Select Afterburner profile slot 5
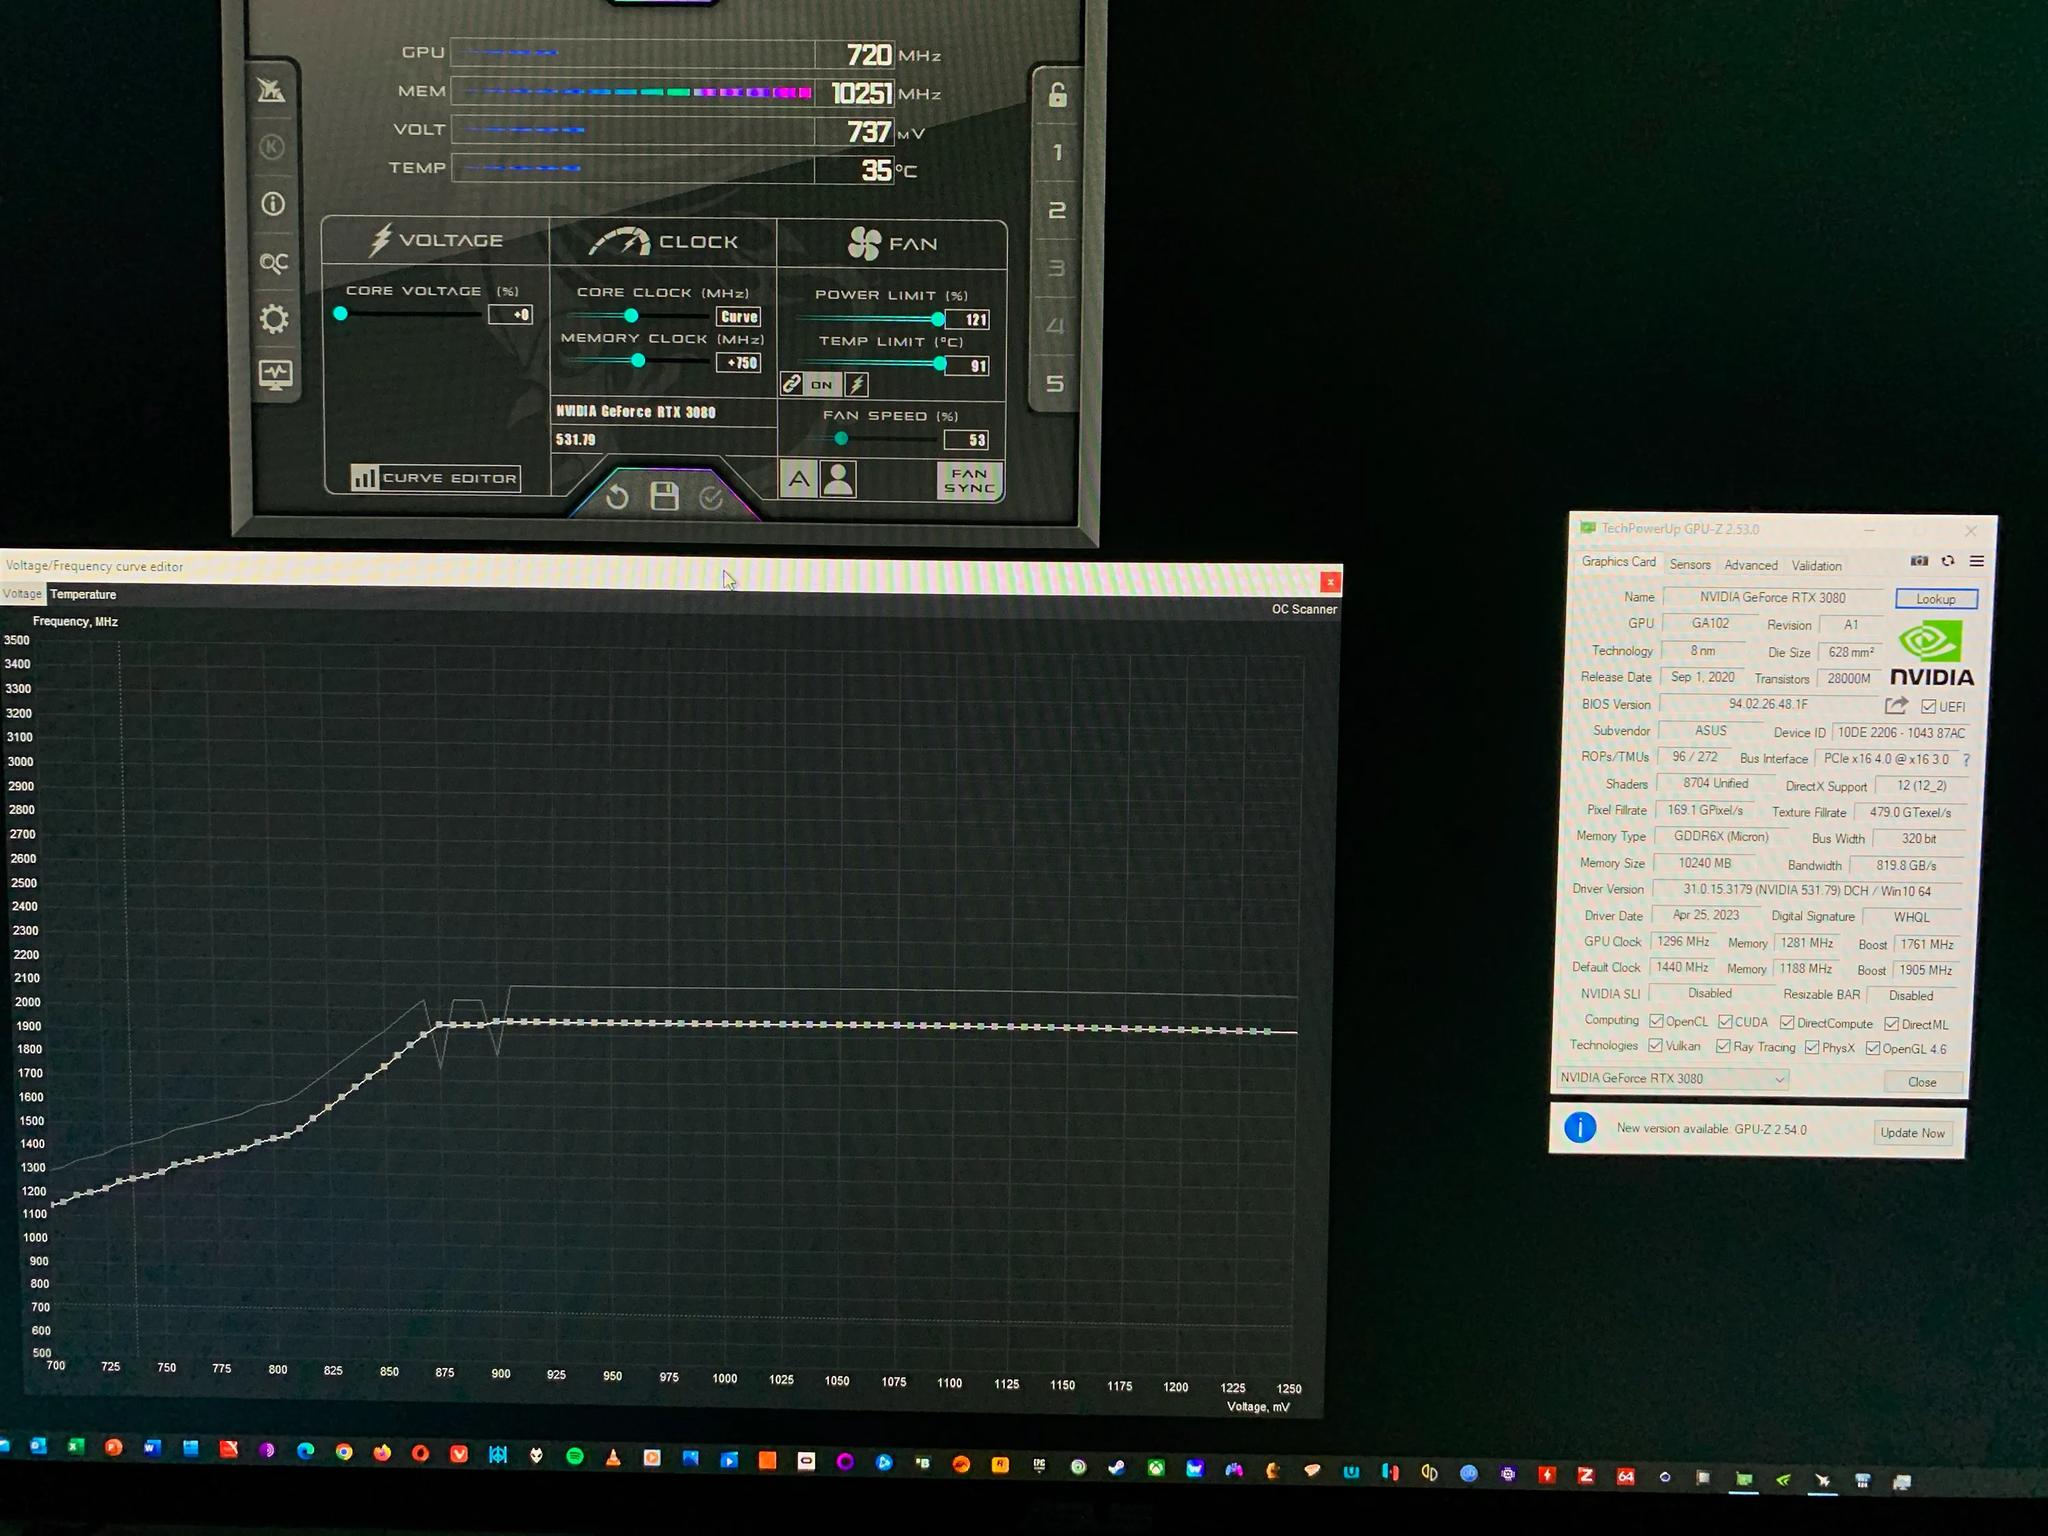2048x1536 pixels. click(x=1055, y=384)
